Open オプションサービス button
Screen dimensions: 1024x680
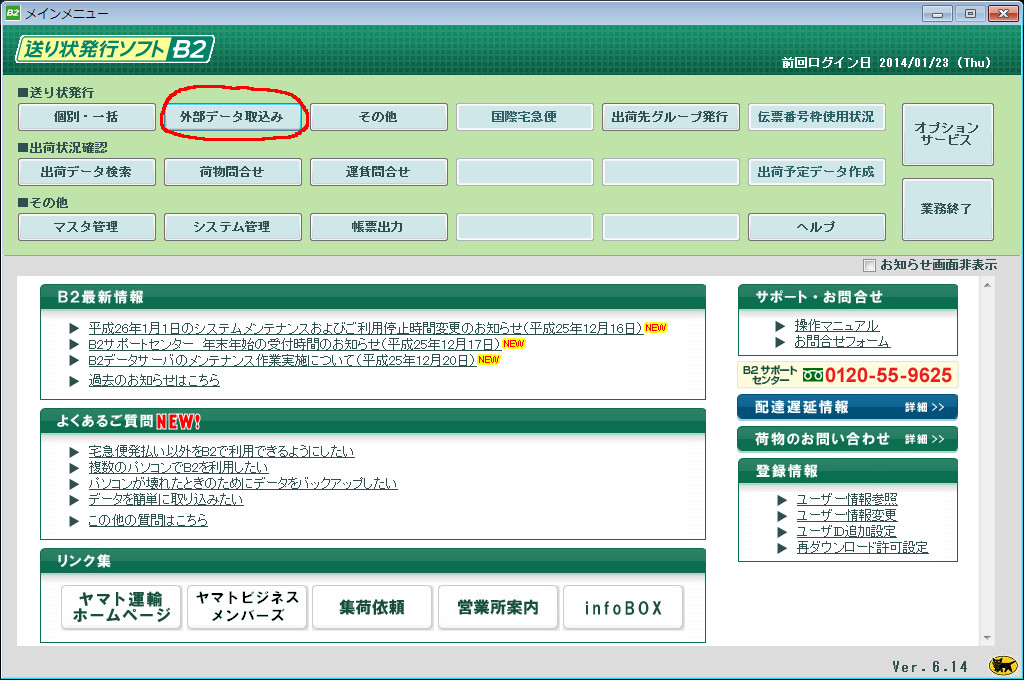[947, 134]
